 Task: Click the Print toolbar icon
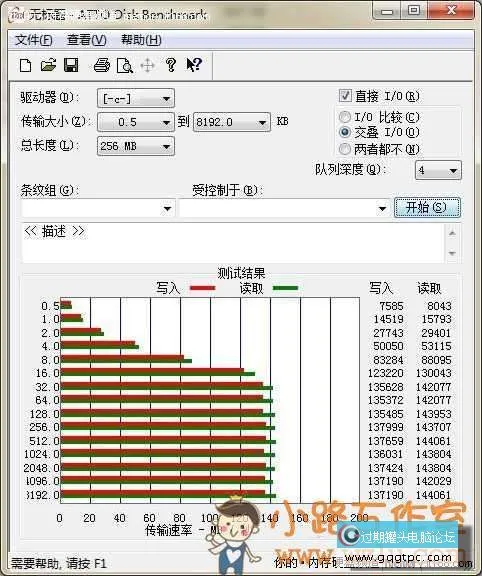point(102,65)
